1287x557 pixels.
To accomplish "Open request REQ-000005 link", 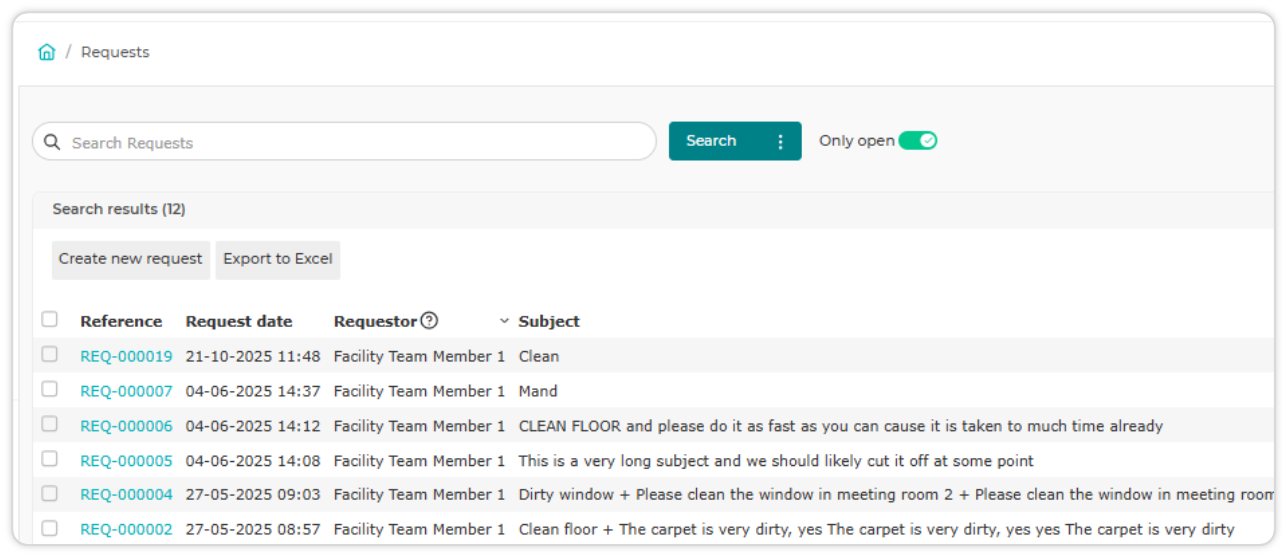I will 126,461.
